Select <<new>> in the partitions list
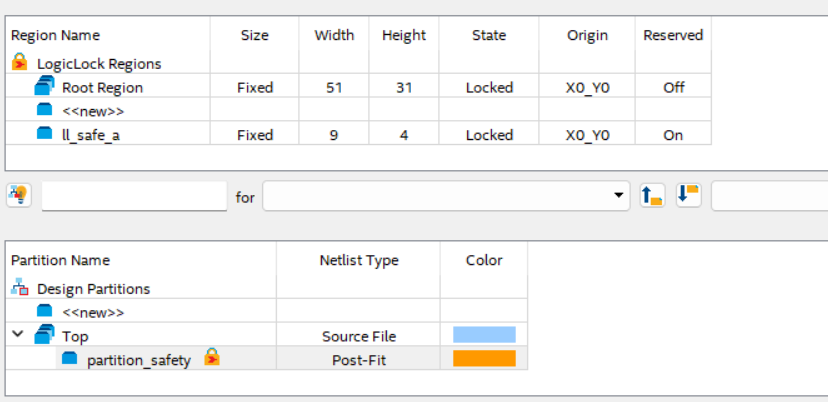 94,312
